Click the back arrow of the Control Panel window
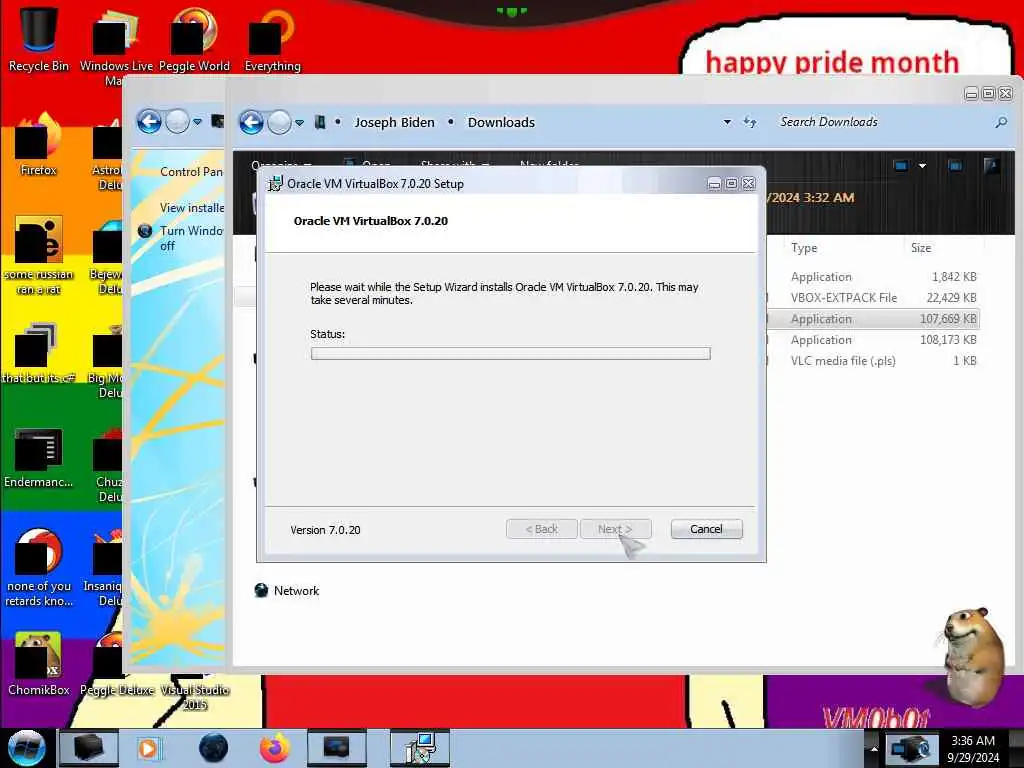 pos(150,121)
